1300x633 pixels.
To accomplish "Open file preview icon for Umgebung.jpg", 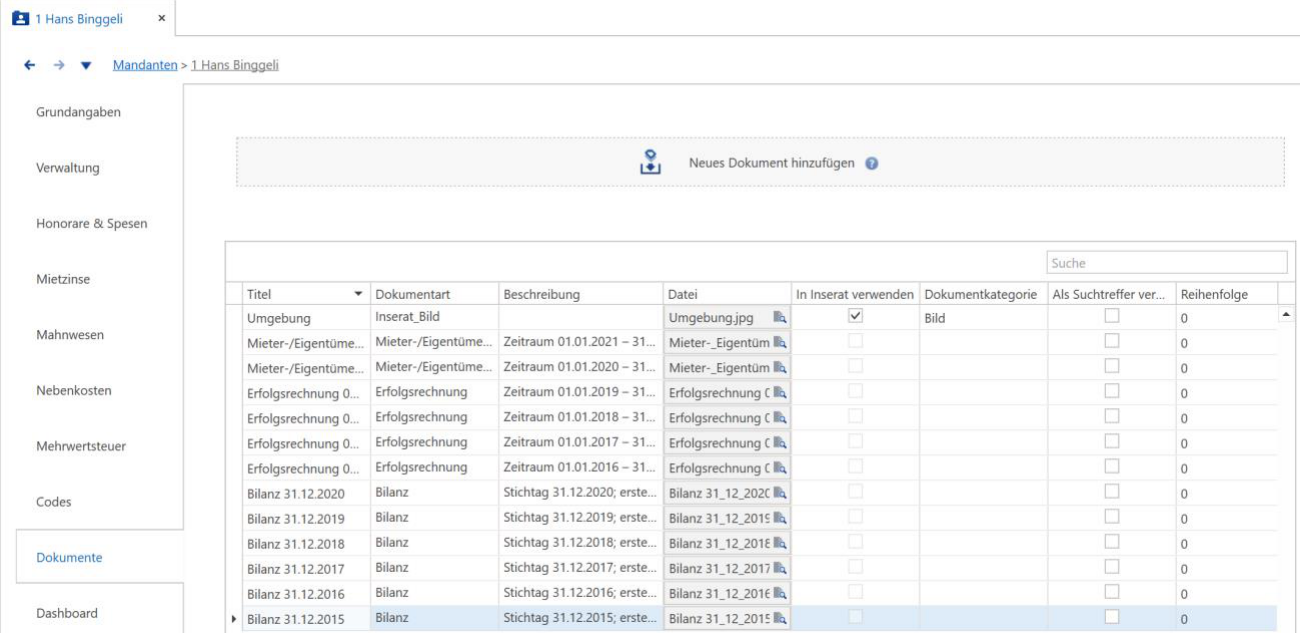I will (779, 318).
